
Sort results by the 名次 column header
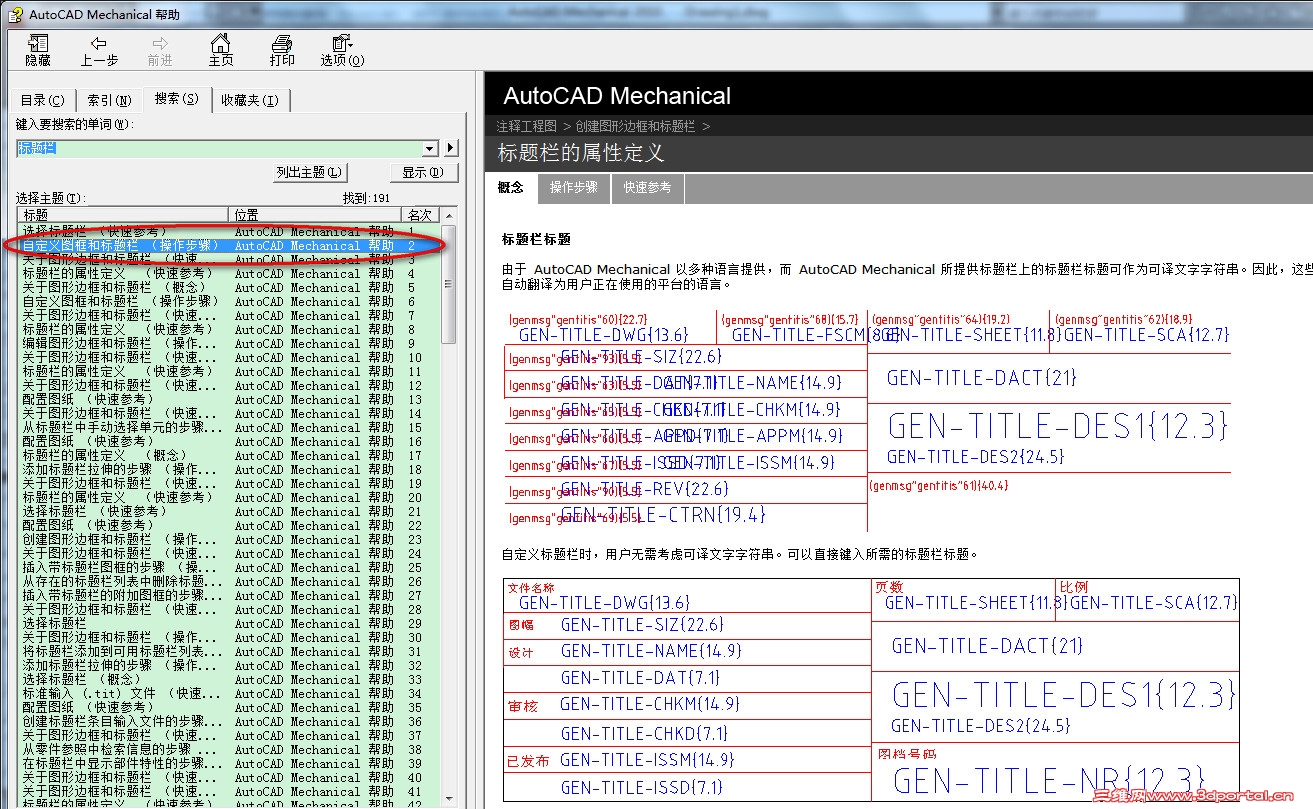click(420, 215)
